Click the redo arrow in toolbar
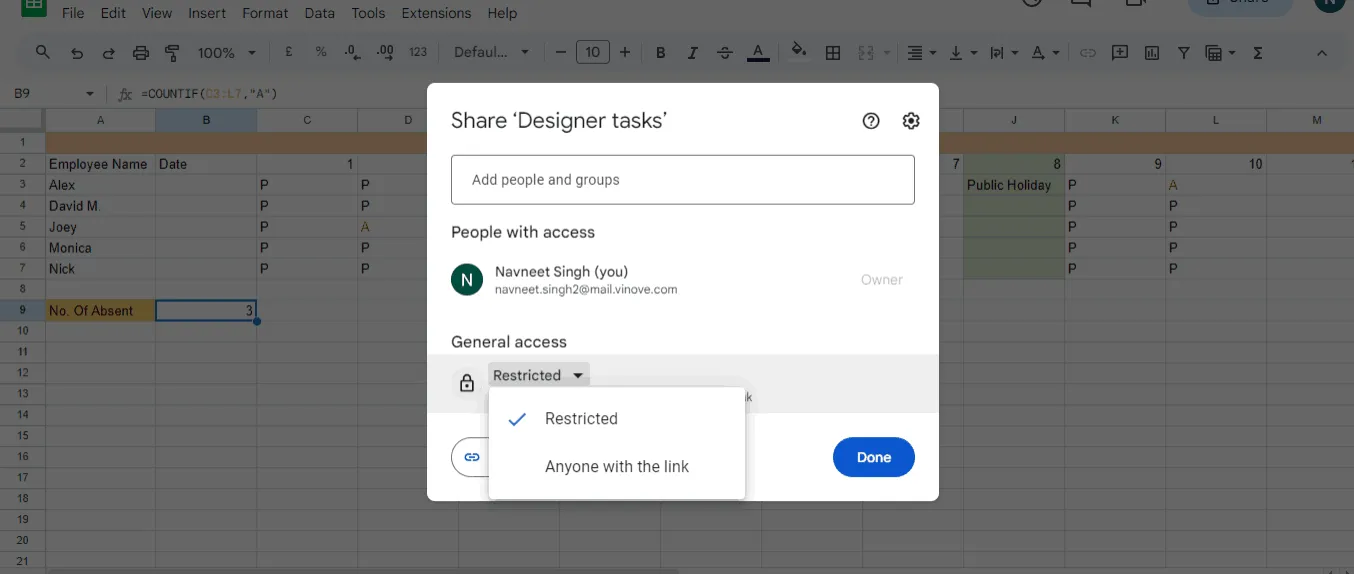The width and height of the screenshot is (1354, 574). [x=108, y=53]
